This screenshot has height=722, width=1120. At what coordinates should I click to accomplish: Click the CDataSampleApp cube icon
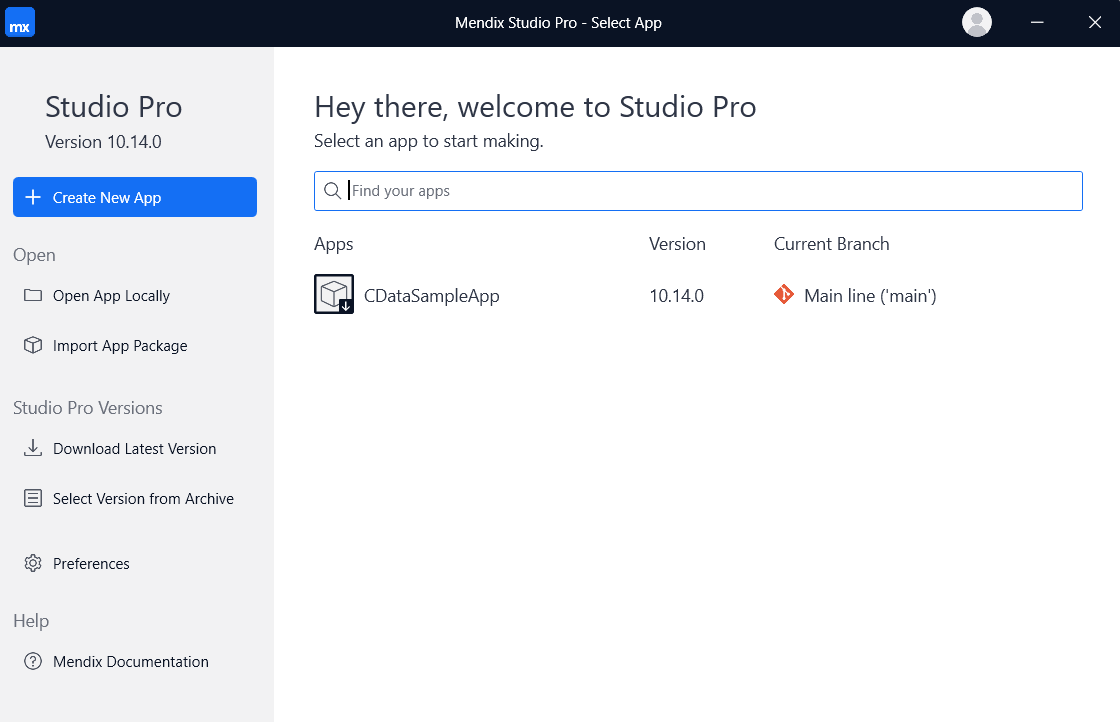pyautogui.click(x=333, y=294)
